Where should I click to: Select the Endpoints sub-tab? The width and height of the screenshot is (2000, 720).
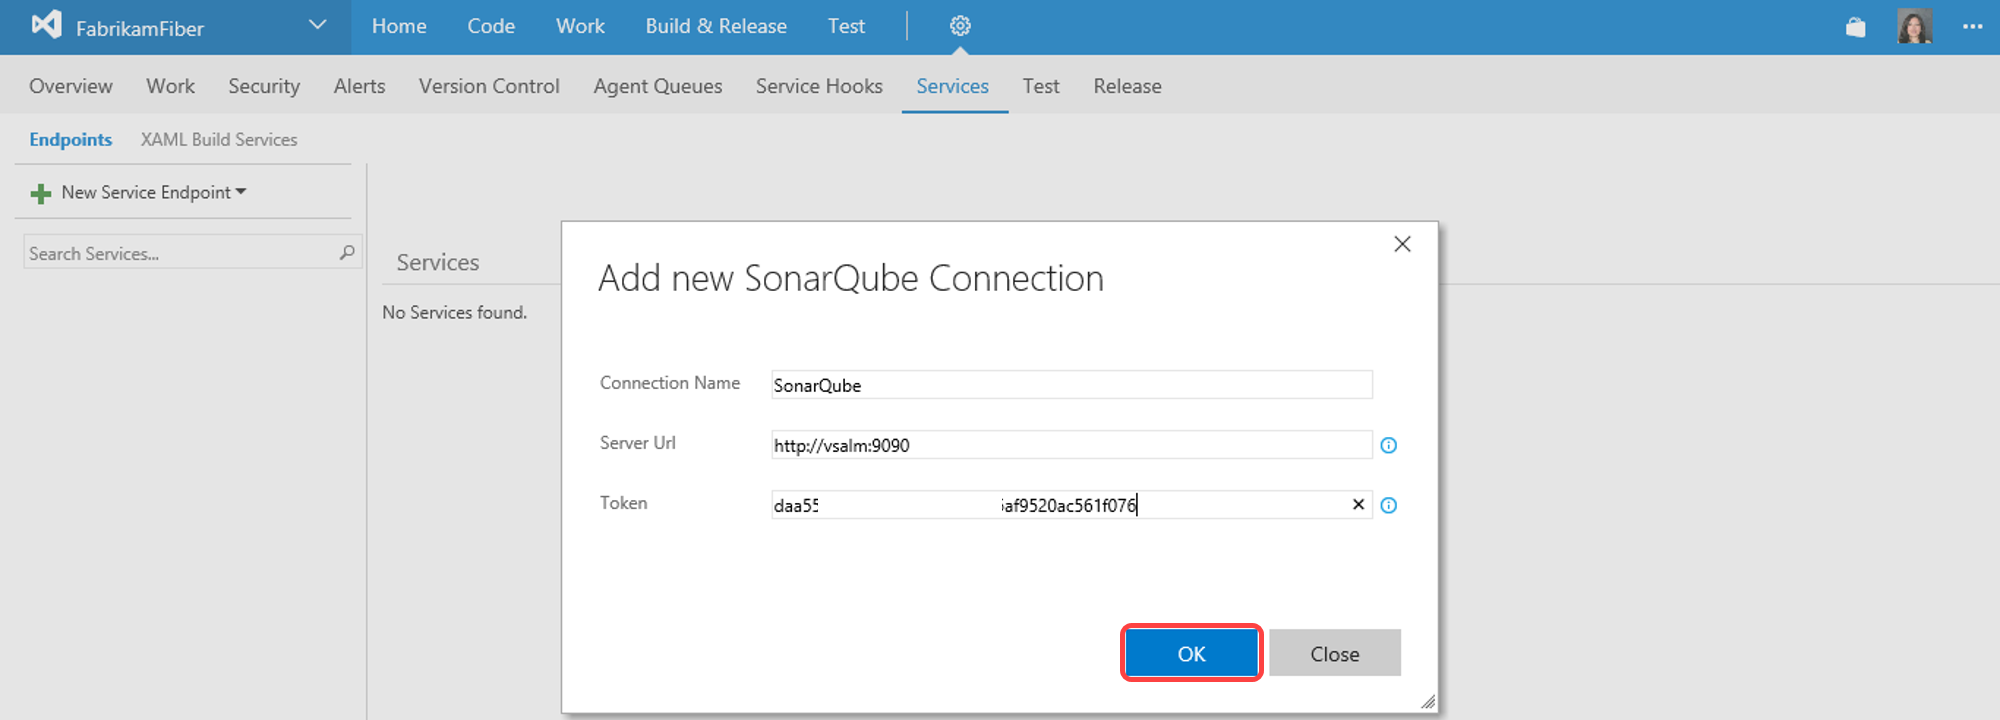point(70,139)
